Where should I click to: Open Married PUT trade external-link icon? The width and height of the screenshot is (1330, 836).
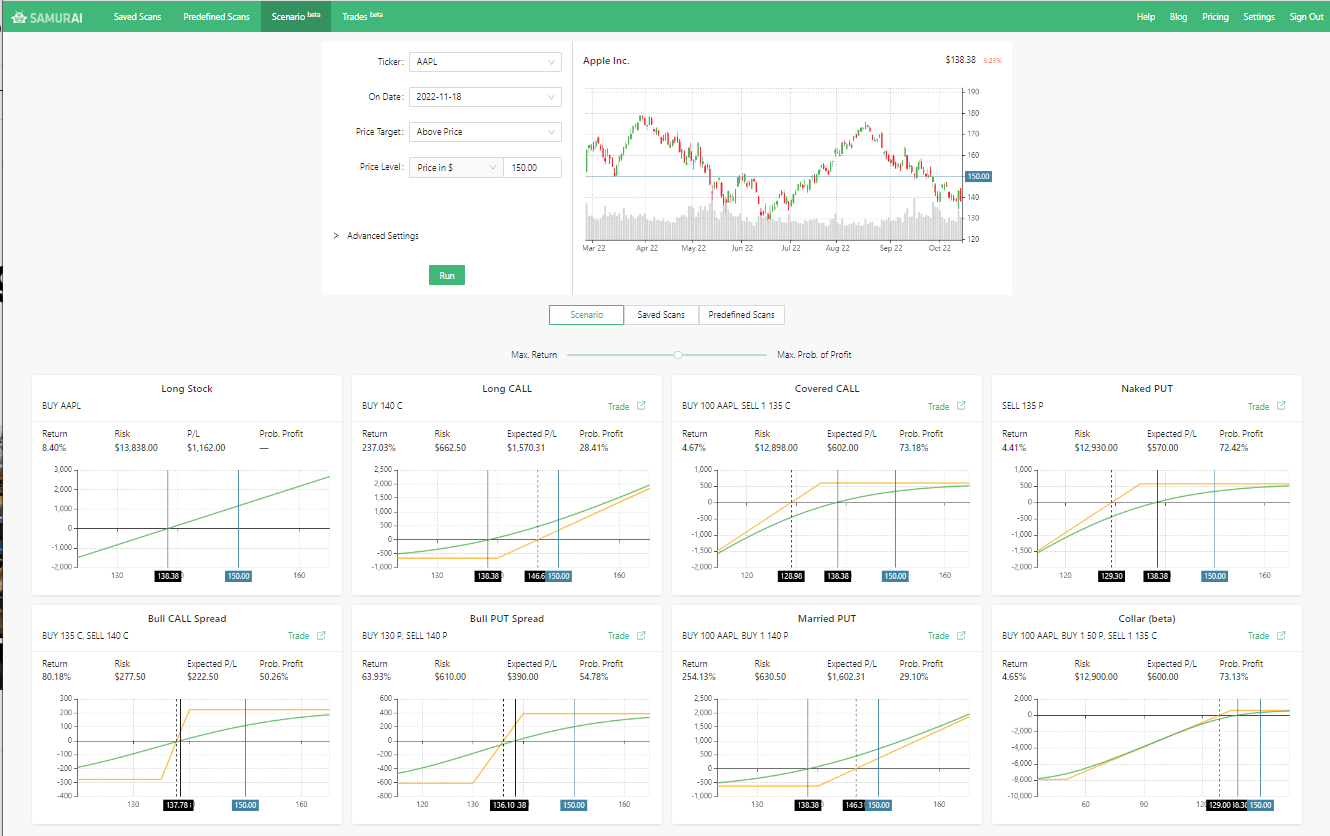click(961, 636)
